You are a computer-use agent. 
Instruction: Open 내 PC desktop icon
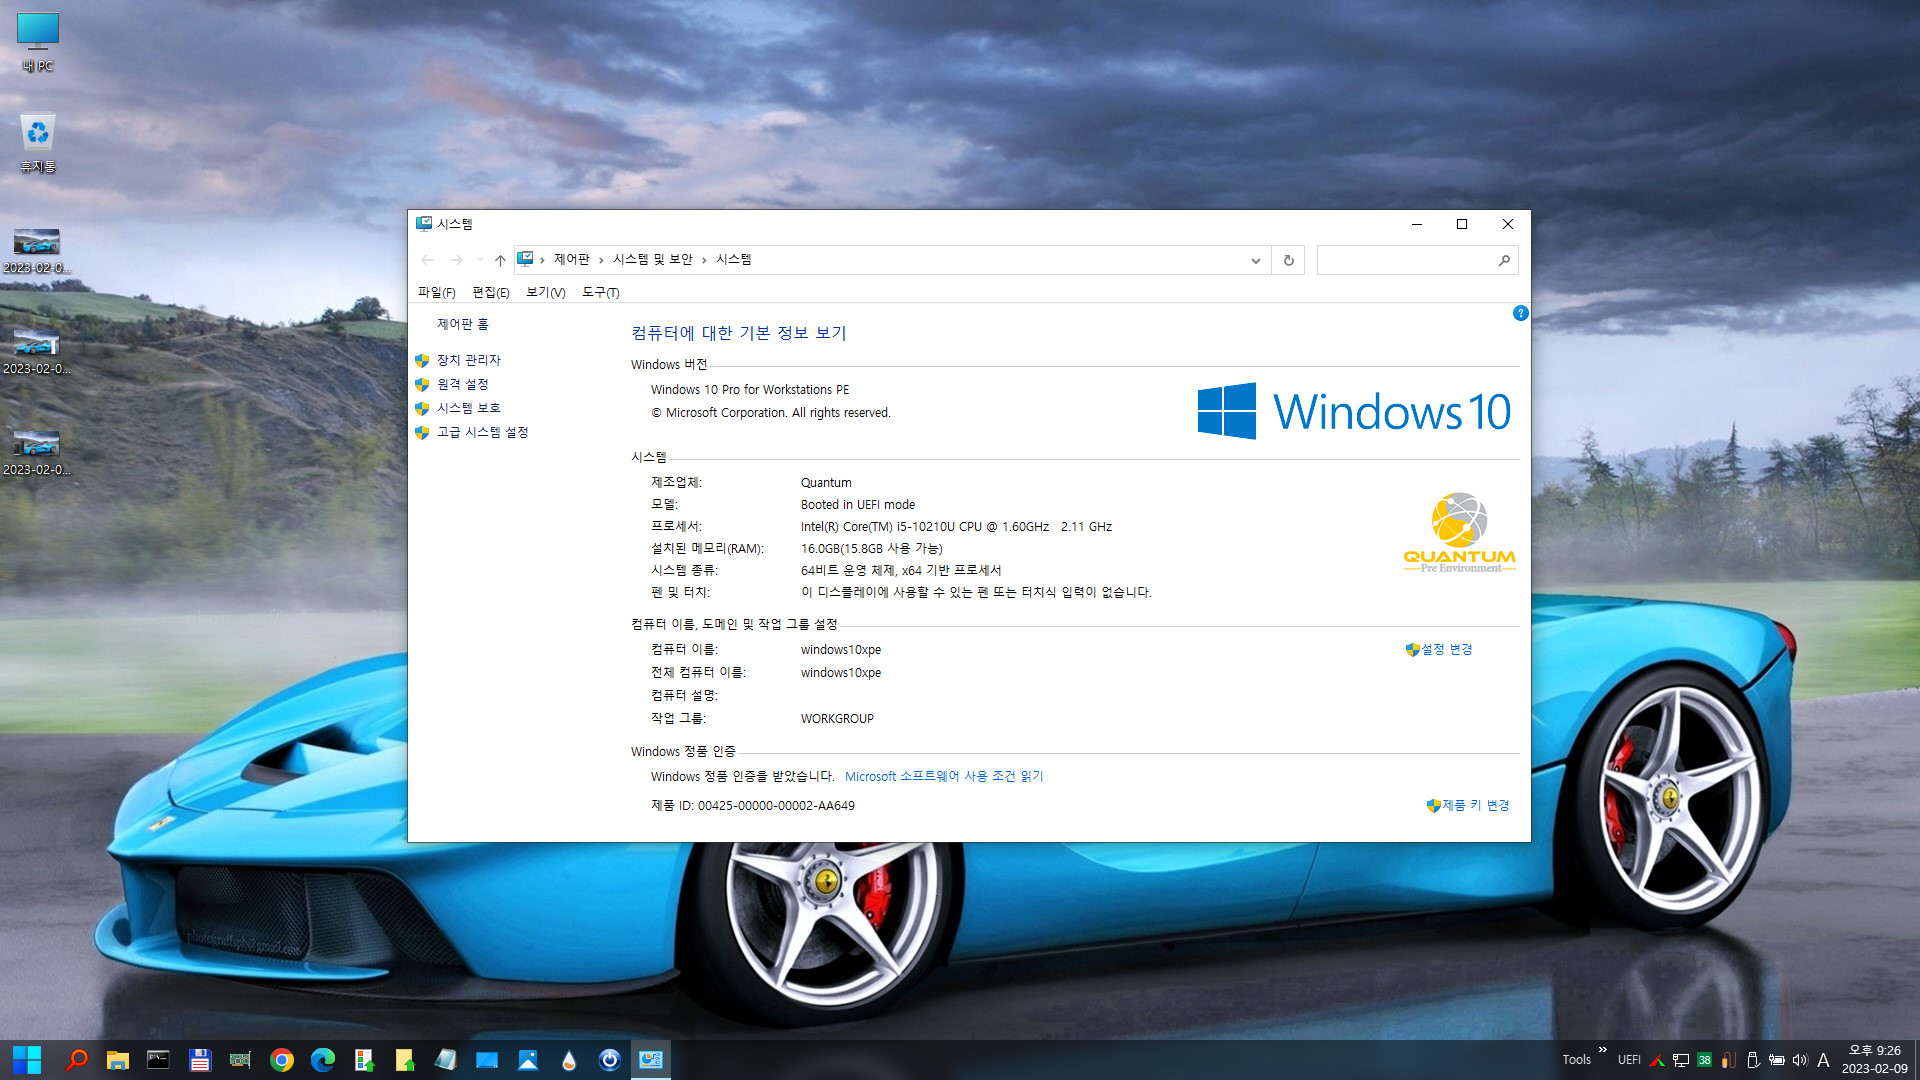38,43
